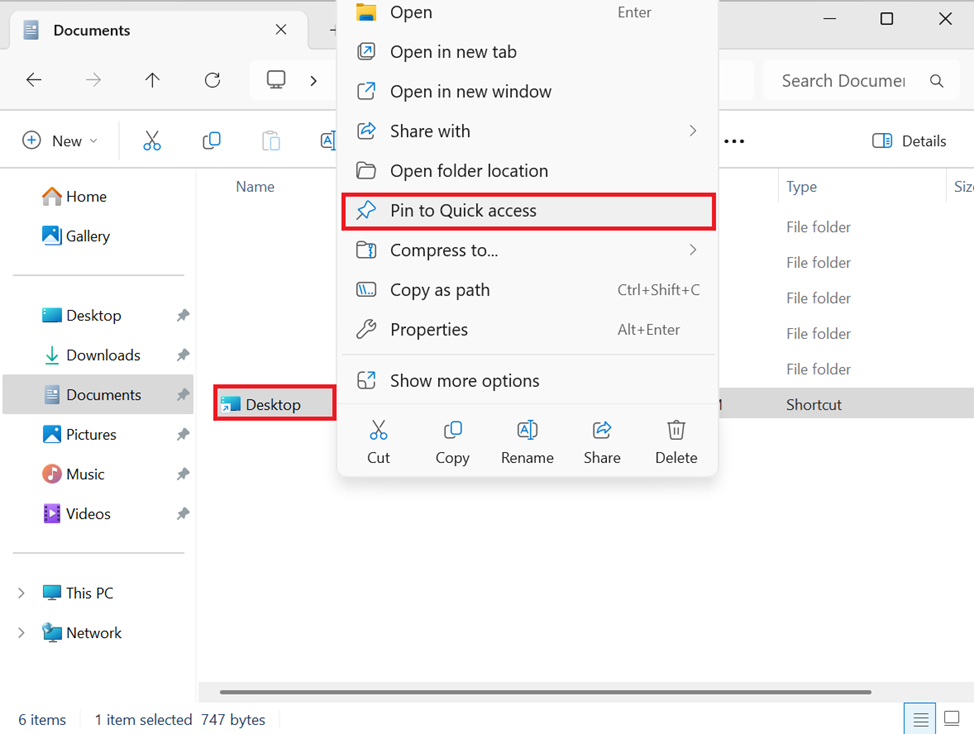Screen dimensions: 974x734
Task: Choose Open folder location
Action: [528, 171]
